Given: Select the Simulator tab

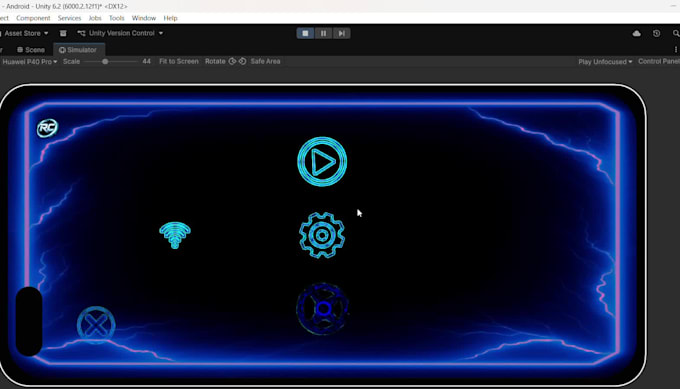Looking at the screenshot, I should 78,50.
